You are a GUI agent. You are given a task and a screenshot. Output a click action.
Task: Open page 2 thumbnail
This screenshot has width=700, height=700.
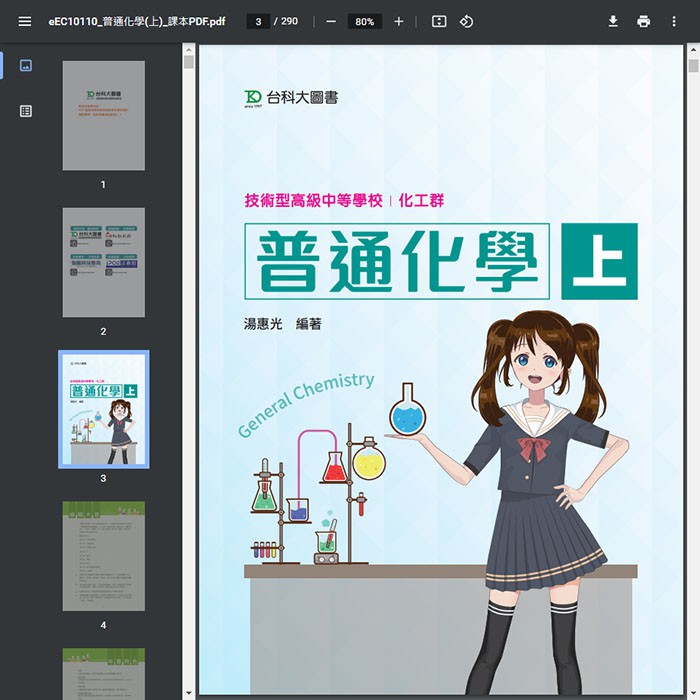[103, 262]
